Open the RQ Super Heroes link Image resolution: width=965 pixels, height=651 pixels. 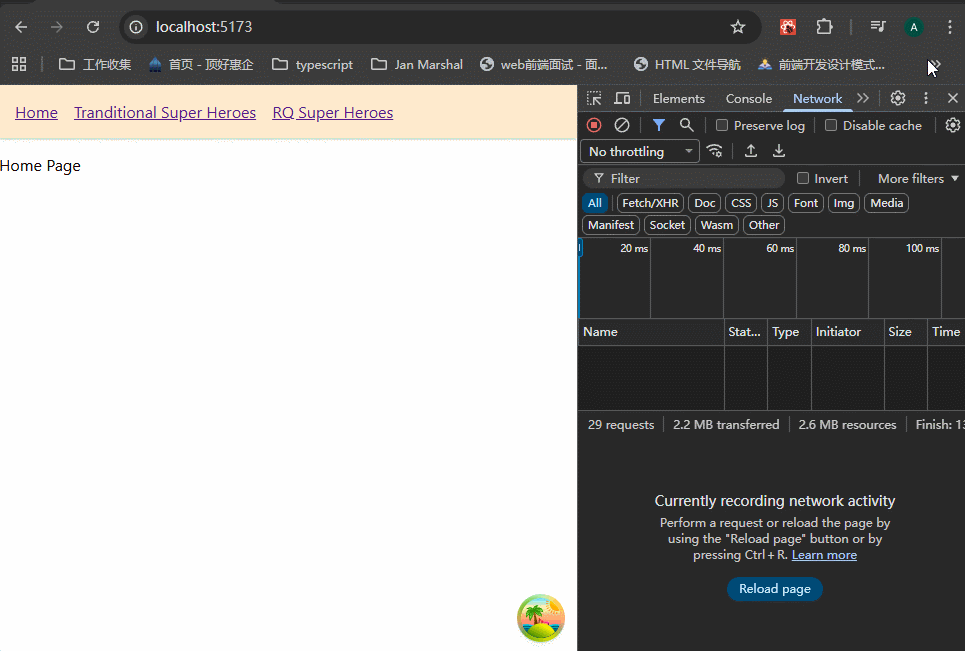[x=332, y=113]
